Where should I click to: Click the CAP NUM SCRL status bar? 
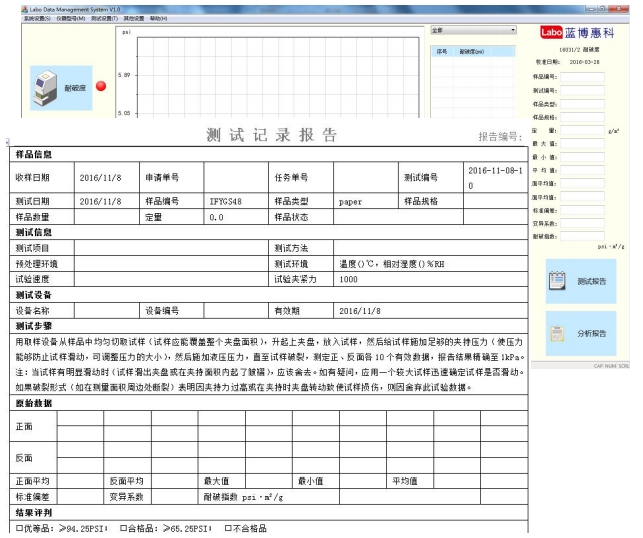coord(611,366)
